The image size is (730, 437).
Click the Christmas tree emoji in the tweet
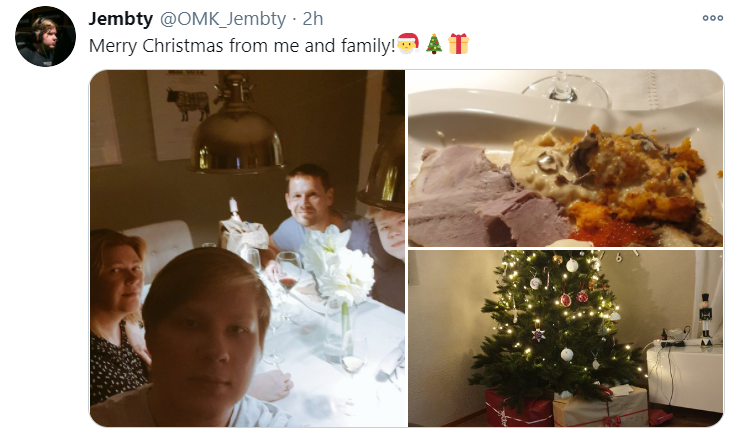click(x=434, y=44)
